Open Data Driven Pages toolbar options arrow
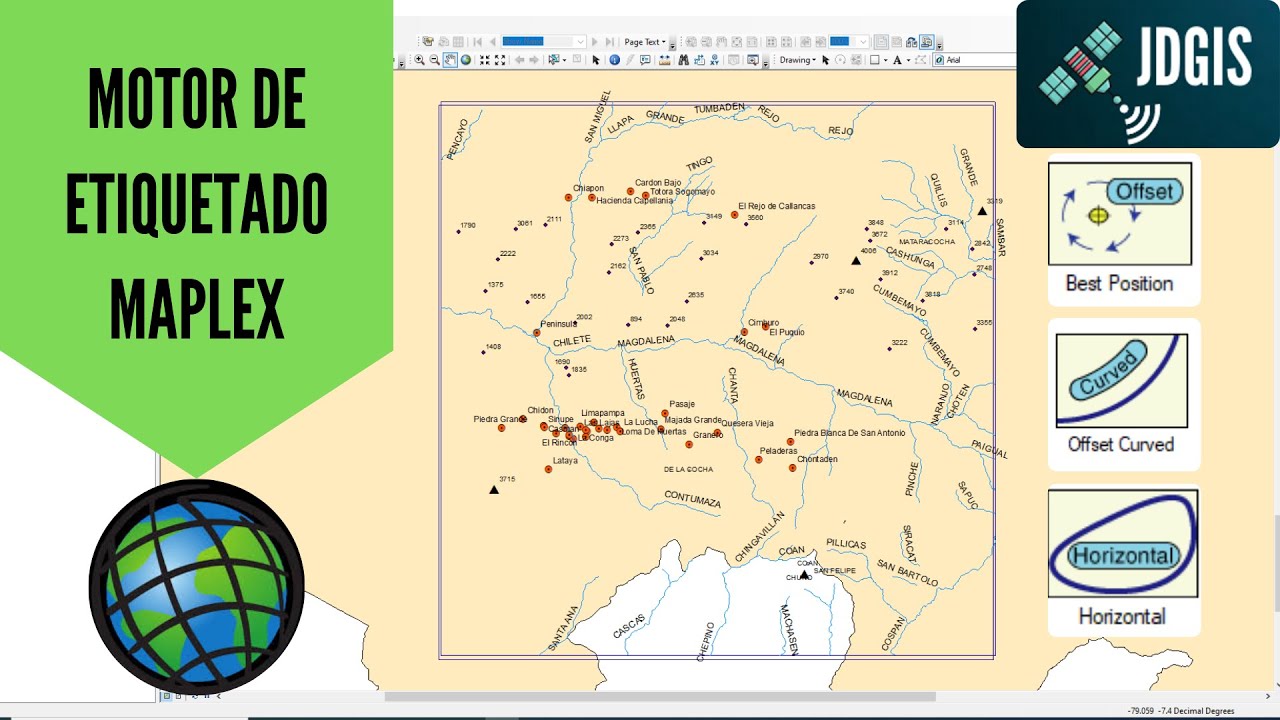Screen dimensions: 1280x720 tap(672, 46)
